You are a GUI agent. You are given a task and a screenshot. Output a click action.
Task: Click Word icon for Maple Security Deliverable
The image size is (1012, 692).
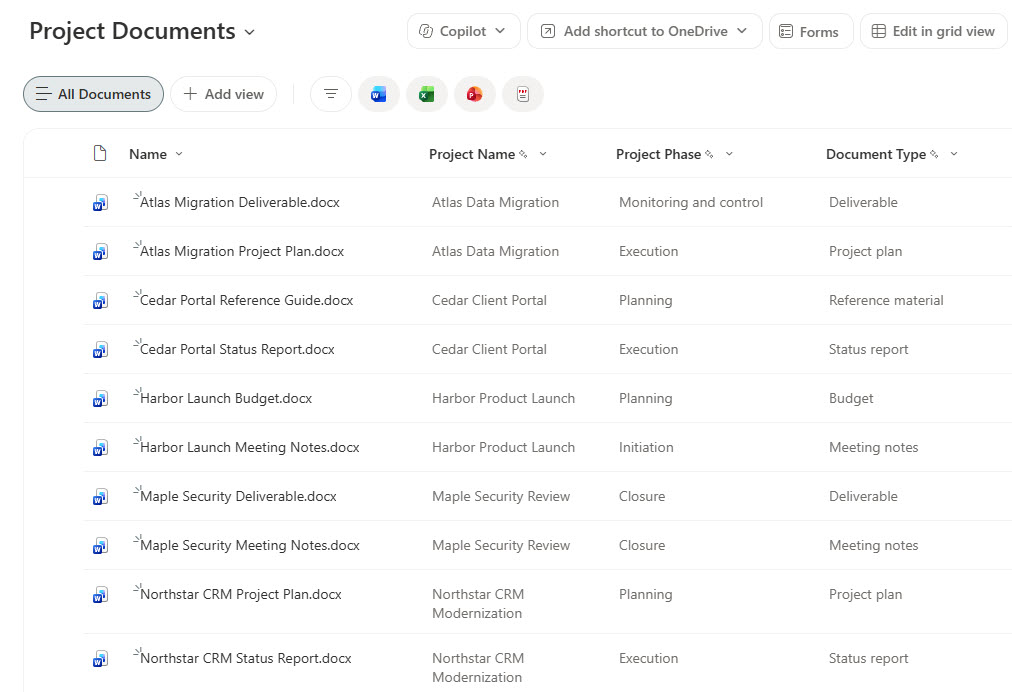click(x=100, y=497)
